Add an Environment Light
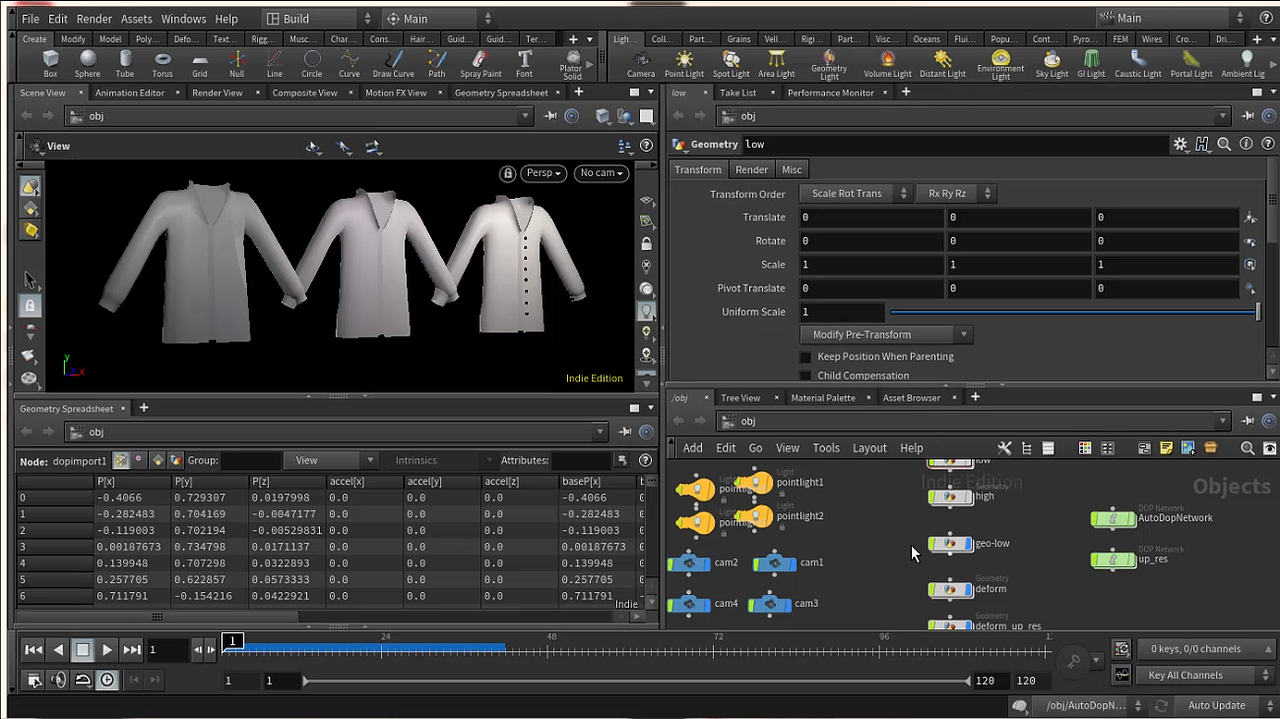The image size is (1280, 719). 1001,65
